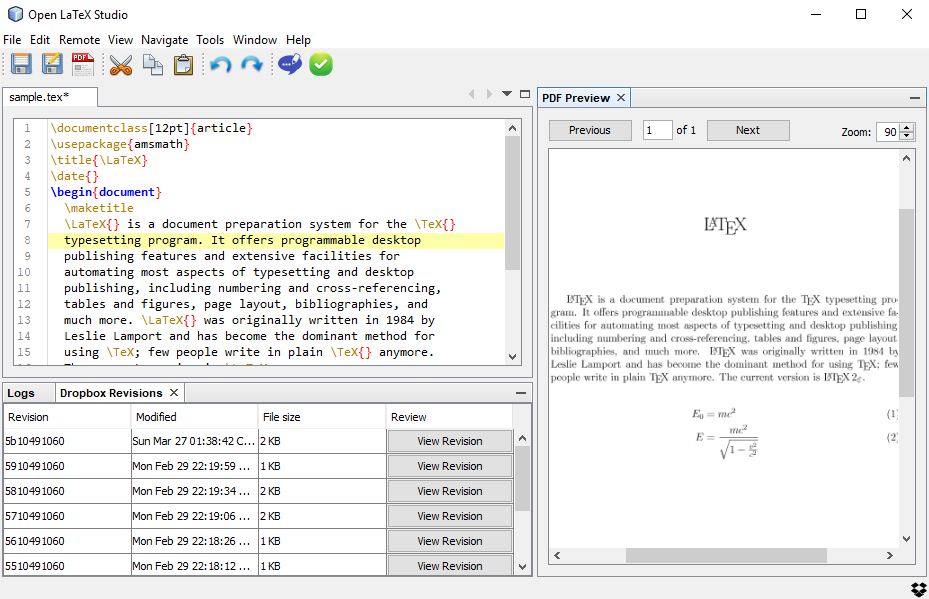Click the Save file toolbar icon
Image resolution: width=929 pixels, height=599 pixels.
click(x=21, y=64)
